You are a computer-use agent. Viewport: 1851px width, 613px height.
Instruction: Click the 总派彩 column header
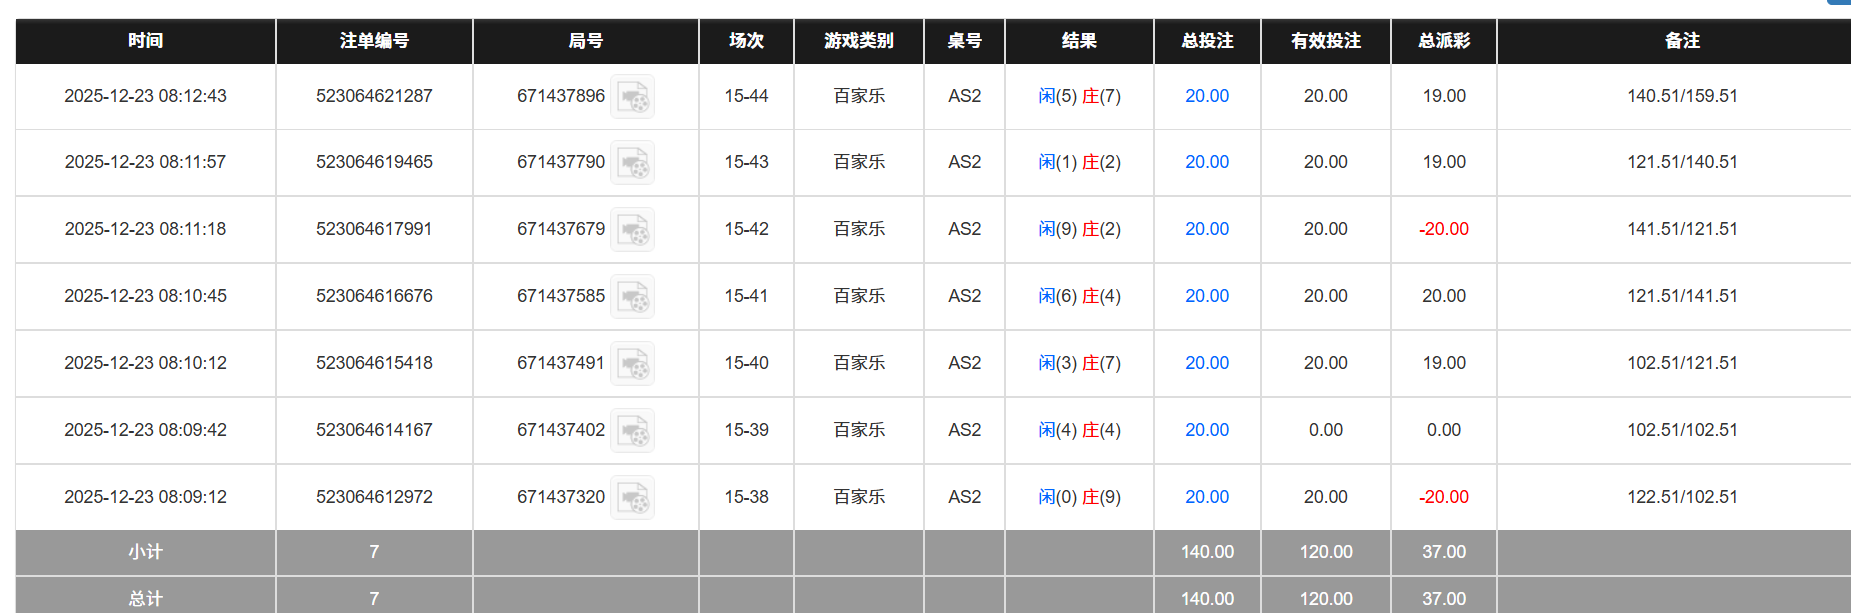click(1443, 41)
